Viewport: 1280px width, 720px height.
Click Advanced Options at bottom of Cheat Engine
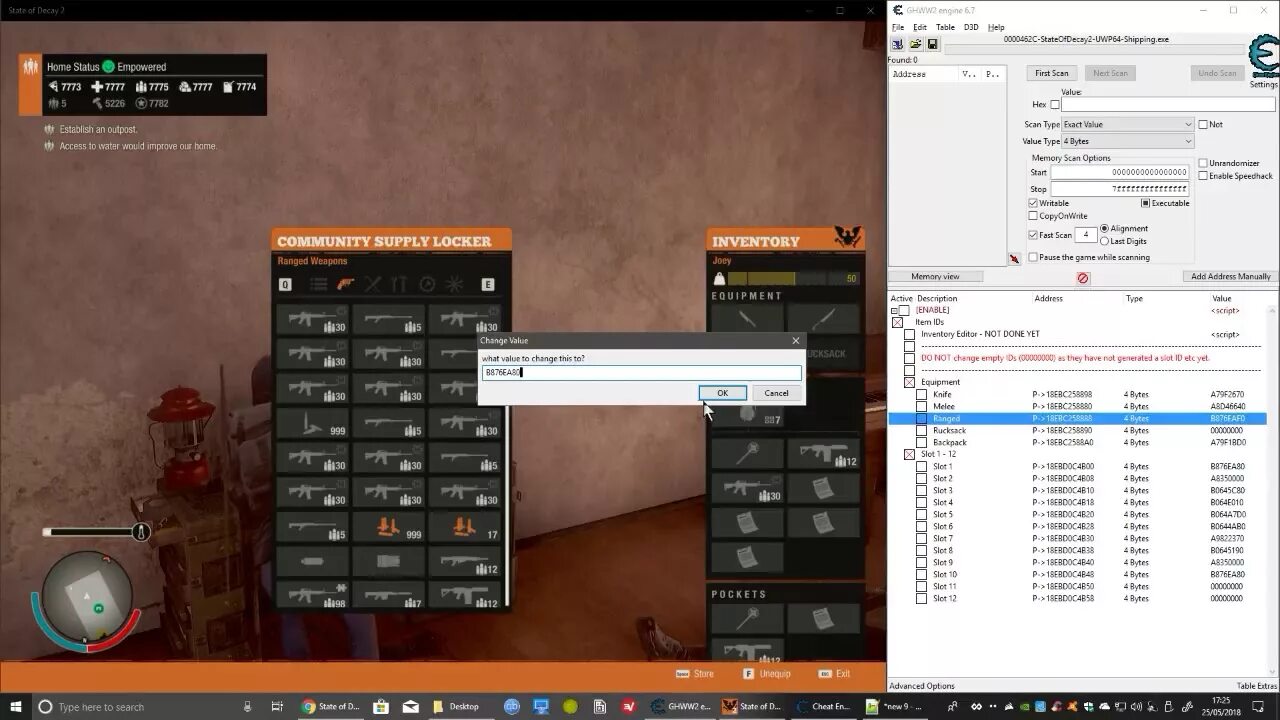click(921, 686)
